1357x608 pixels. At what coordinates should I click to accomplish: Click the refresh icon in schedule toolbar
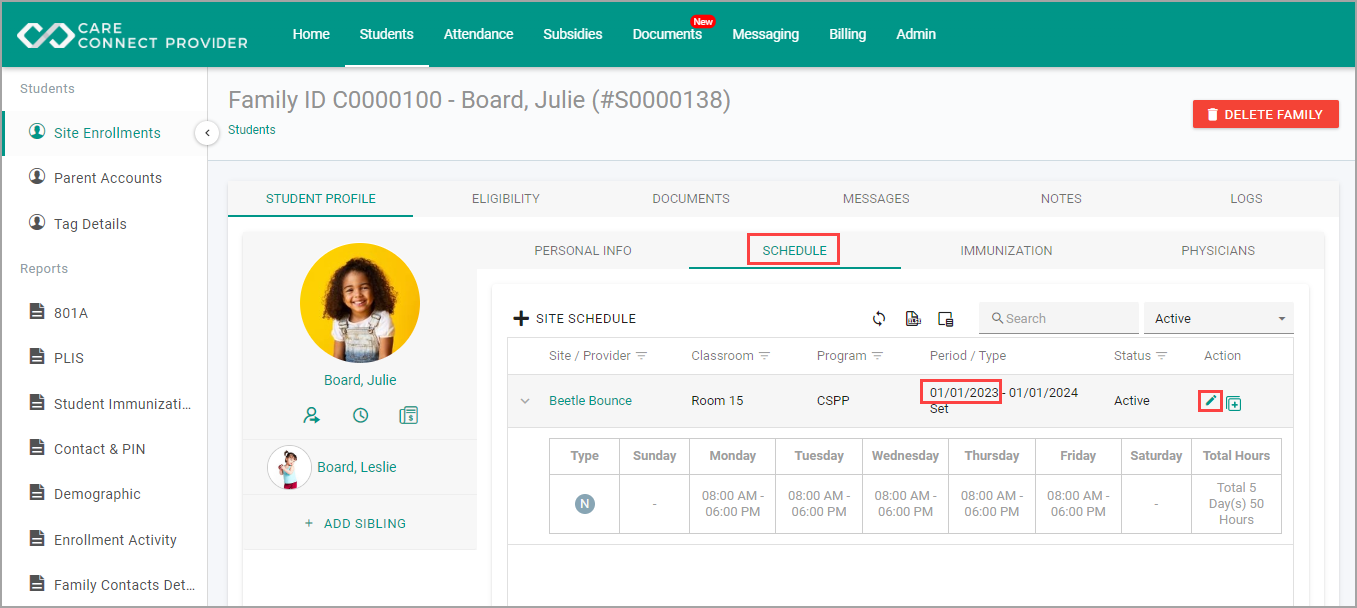[879, 318]
